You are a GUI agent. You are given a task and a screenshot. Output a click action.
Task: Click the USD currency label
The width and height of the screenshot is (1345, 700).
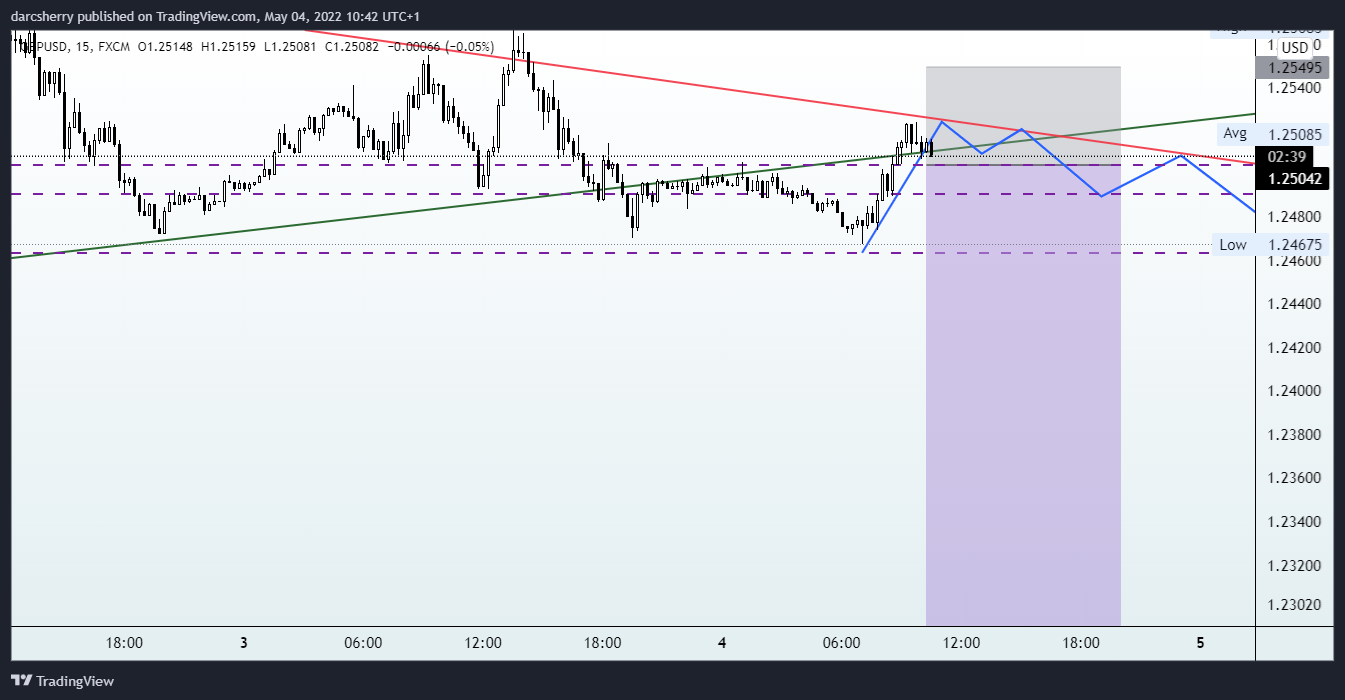1294,48
